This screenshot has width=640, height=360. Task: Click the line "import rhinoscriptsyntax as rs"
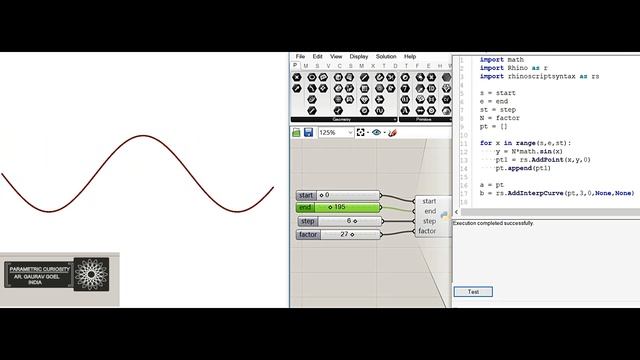539,76
